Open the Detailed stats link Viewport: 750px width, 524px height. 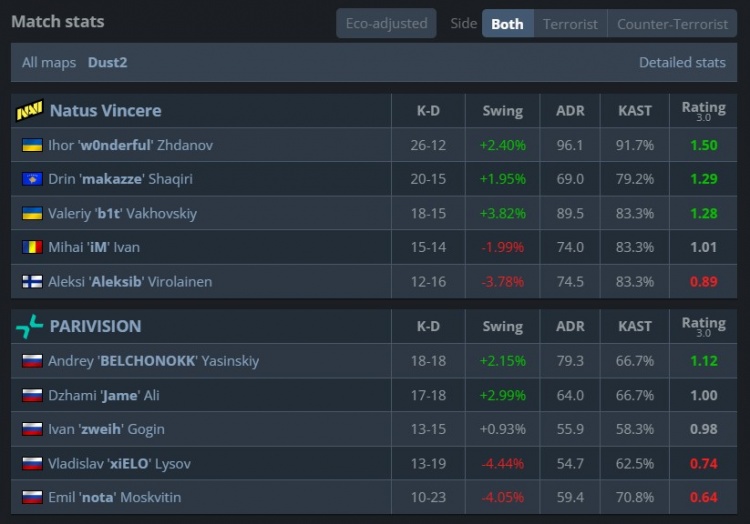(682, 62)
